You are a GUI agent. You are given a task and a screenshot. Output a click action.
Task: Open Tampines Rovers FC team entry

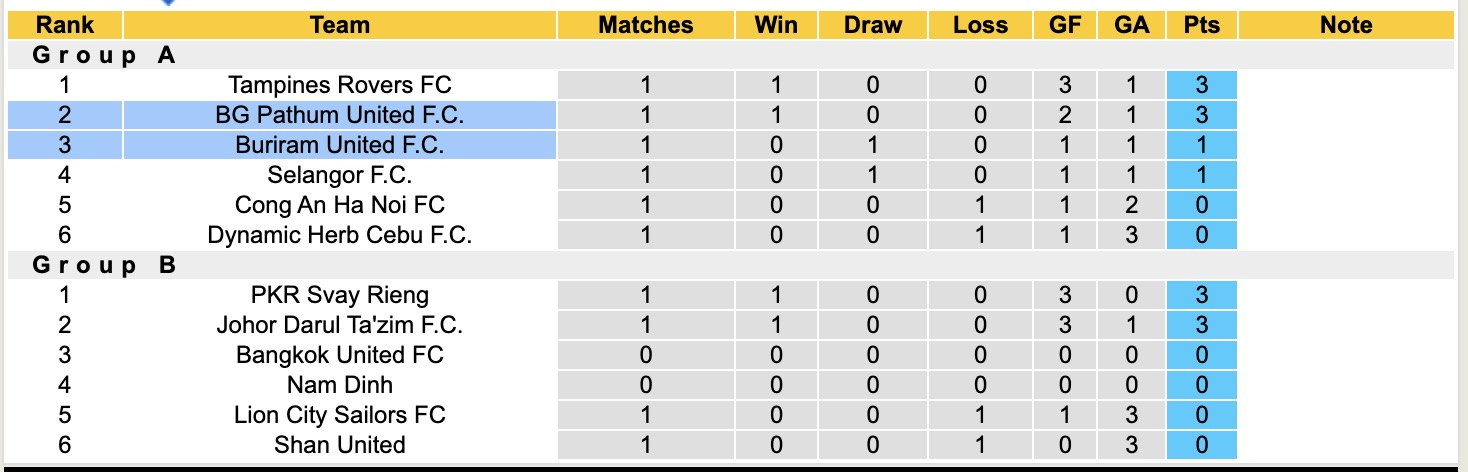(339, 85)
